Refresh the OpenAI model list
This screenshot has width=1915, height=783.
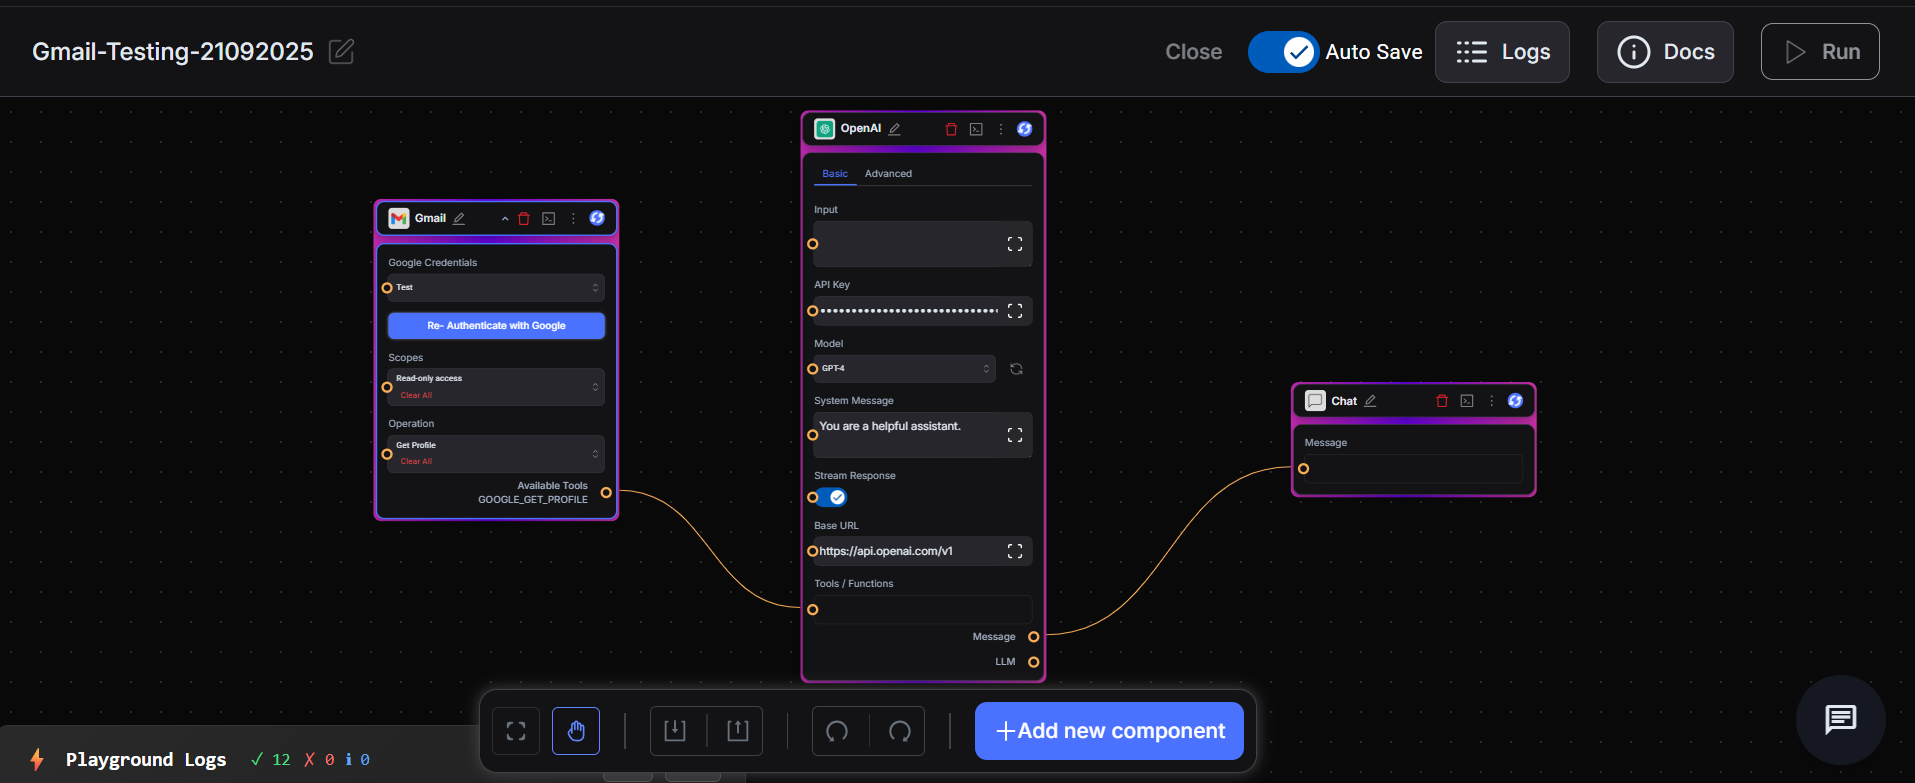tap(1016, 369)
